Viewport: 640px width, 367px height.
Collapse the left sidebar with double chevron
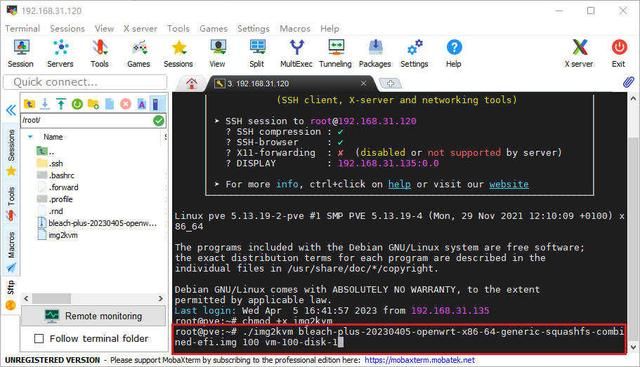point(11,110)
